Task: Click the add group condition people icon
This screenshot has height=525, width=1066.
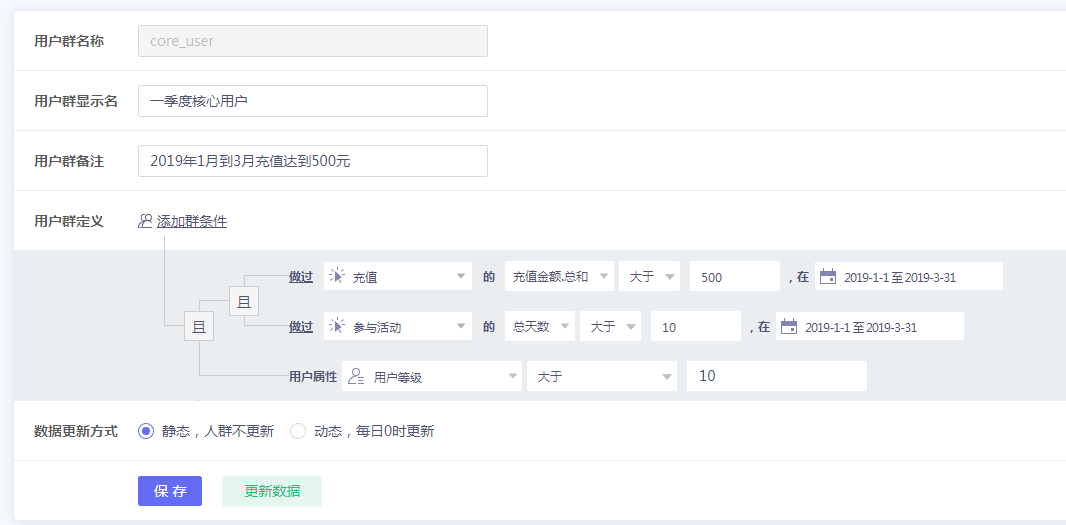Action: point(145,221)
